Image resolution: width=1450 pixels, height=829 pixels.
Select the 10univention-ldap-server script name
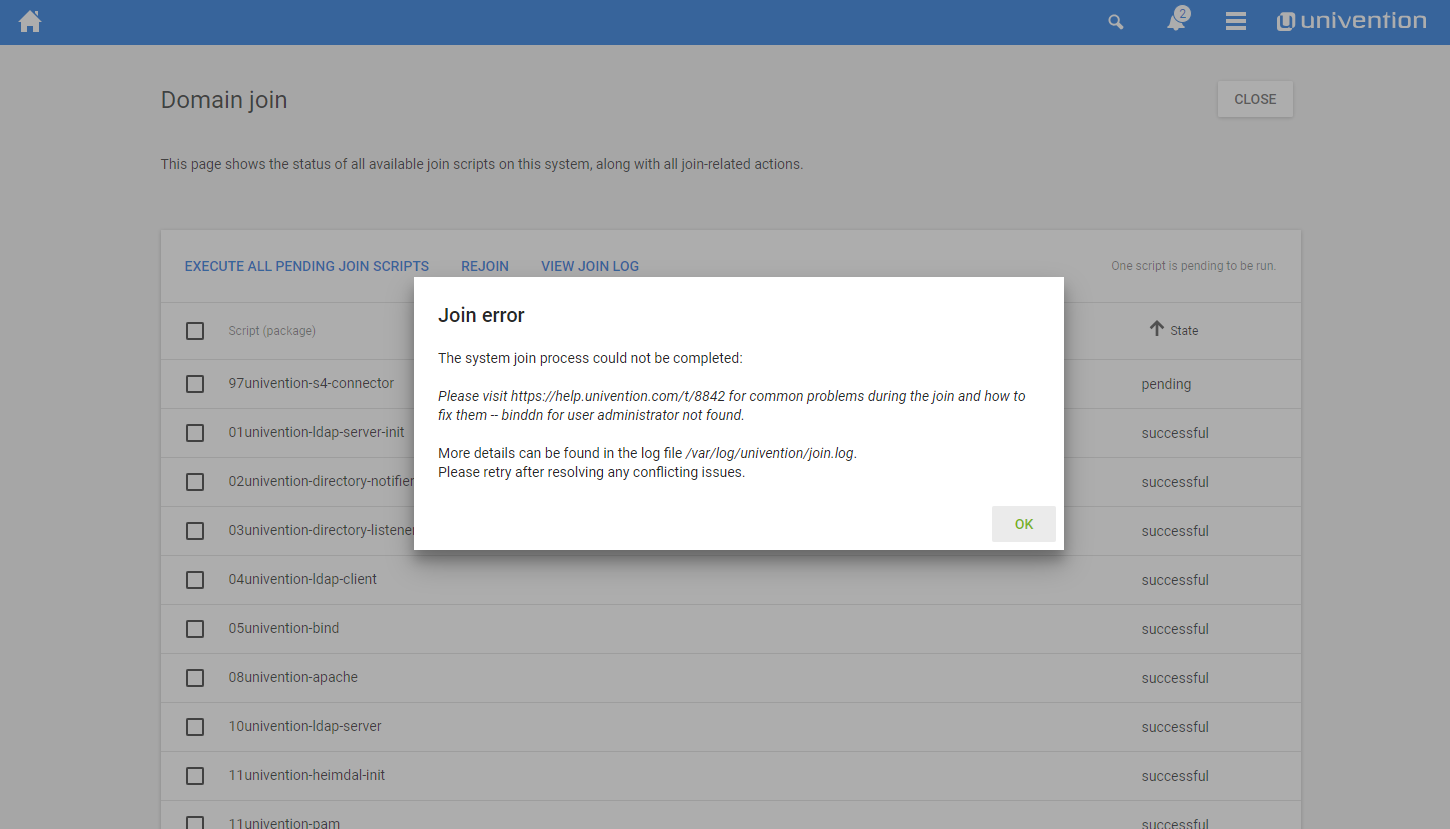(x=305, y=726)
